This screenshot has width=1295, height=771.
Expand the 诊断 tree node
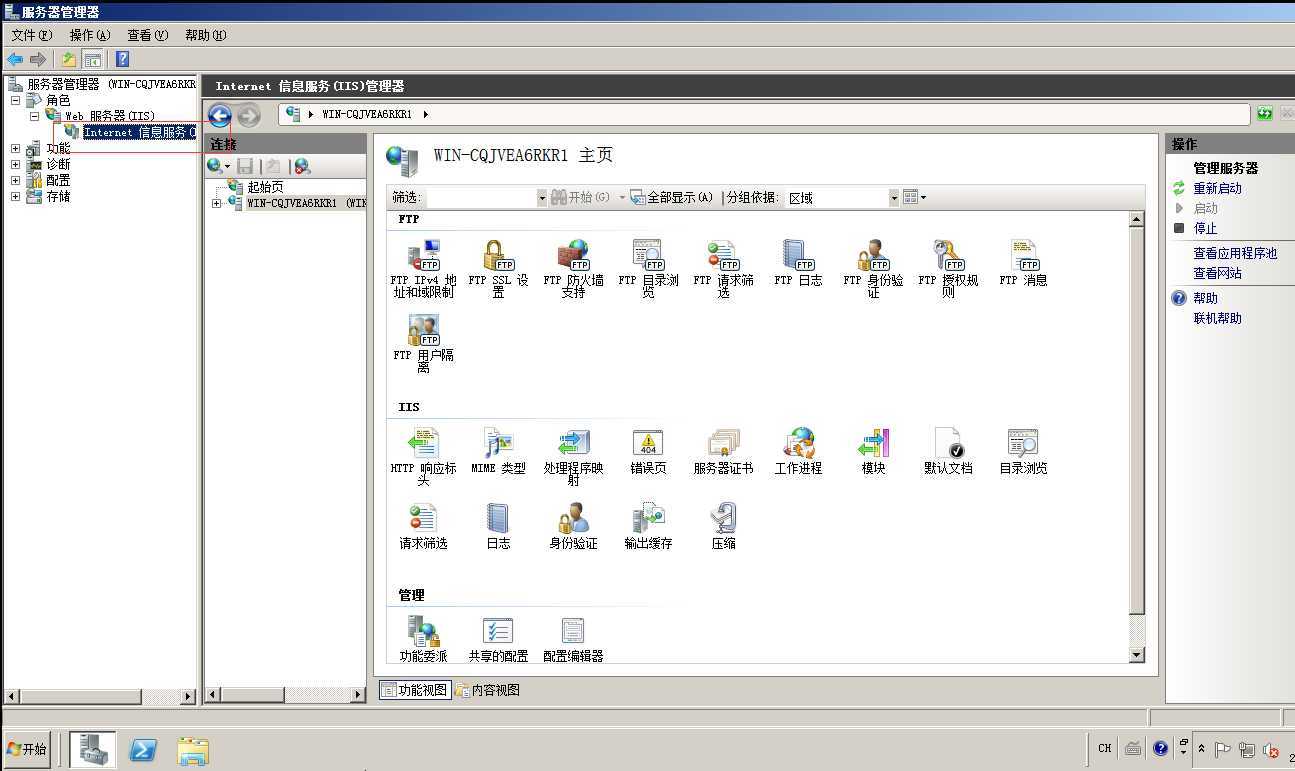[x=15, y=164]
